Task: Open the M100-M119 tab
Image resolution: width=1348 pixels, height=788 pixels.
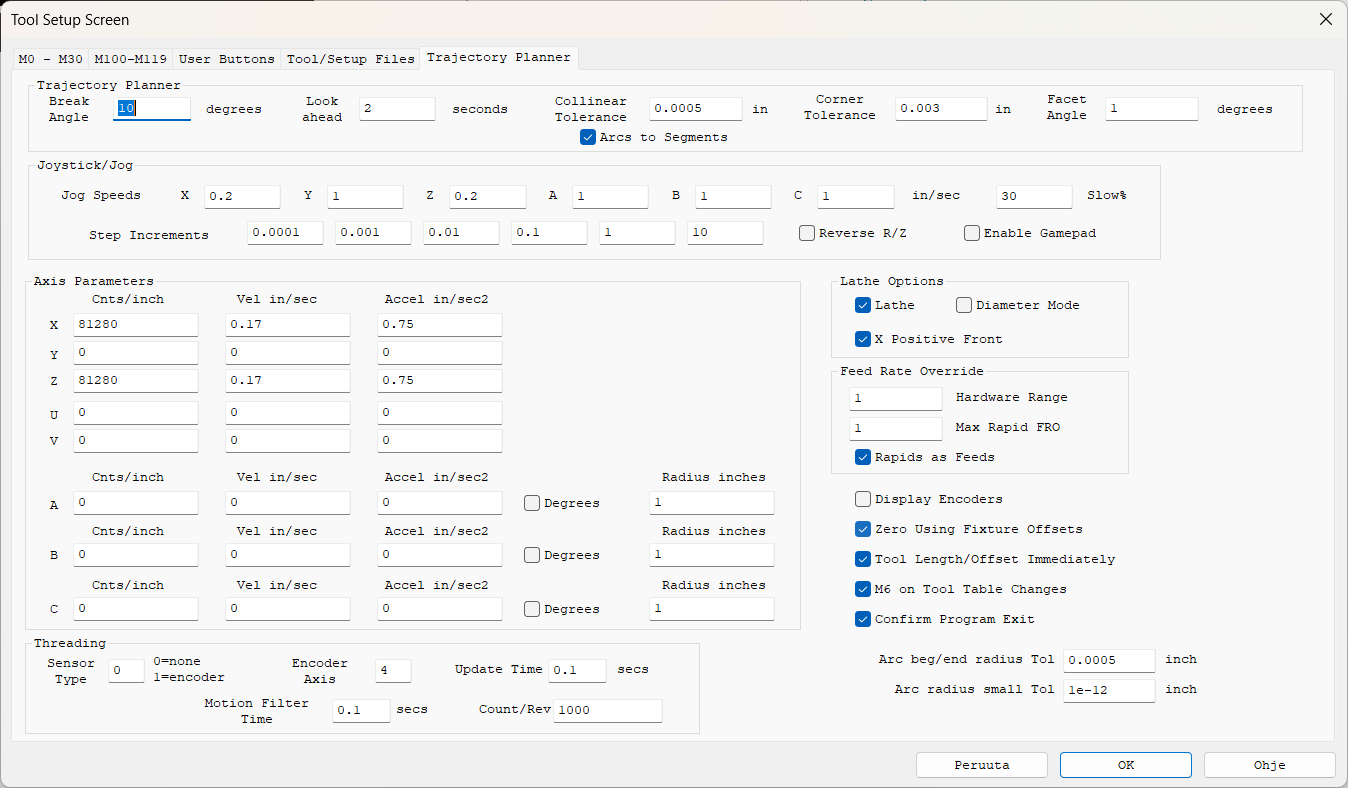Action: pyautogui.click(x=131, y=59)
